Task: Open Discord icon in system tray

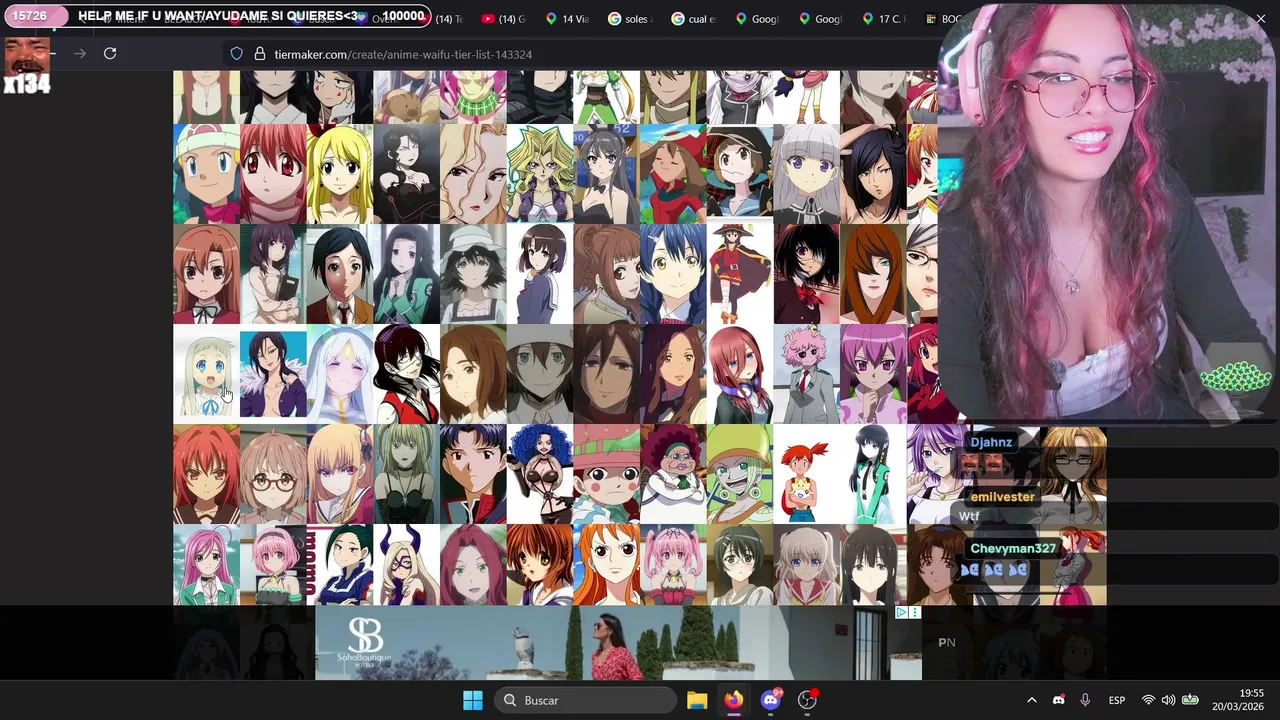Action: click(x=1059, y=700)
